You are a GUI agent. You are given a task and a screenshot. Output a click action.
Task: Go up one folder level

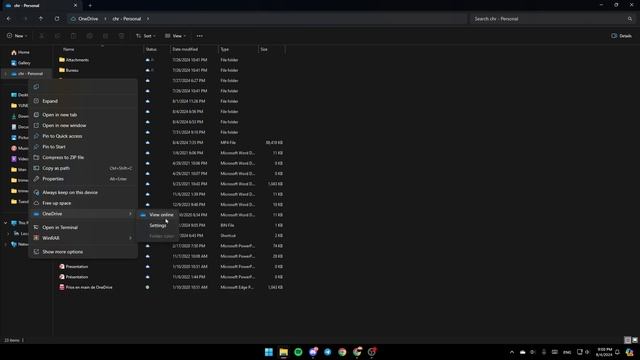[40, 19]
